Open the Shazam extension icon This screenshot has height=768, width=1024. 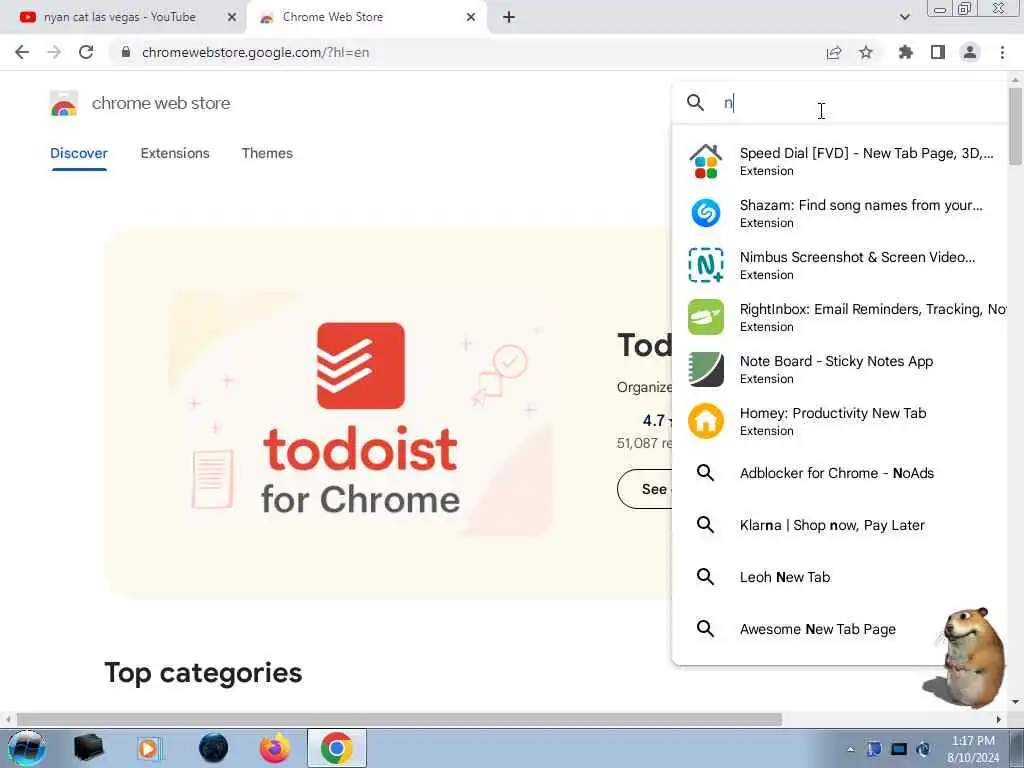706,213
